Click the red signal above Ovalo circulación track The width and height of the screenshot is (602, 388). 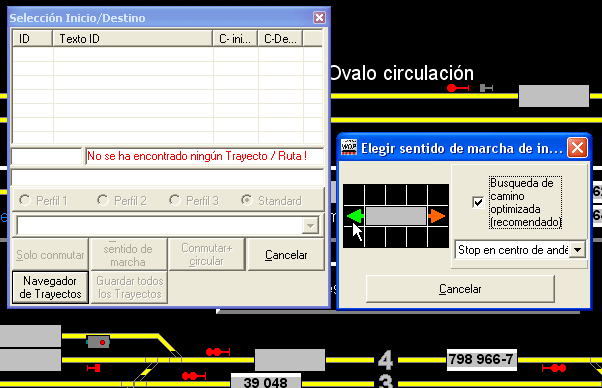coord(458,88)
